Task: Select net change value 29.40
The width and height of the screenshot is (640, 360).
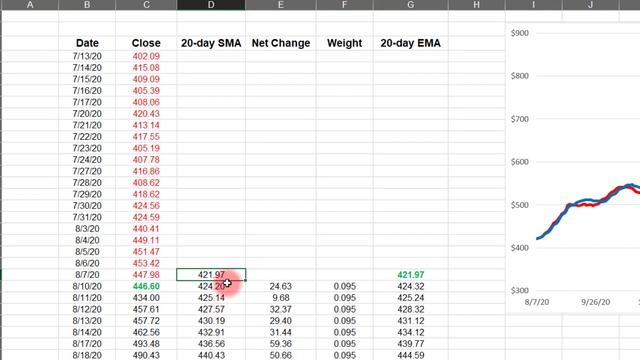Action: pyautogui.click(x=281, y=321)
